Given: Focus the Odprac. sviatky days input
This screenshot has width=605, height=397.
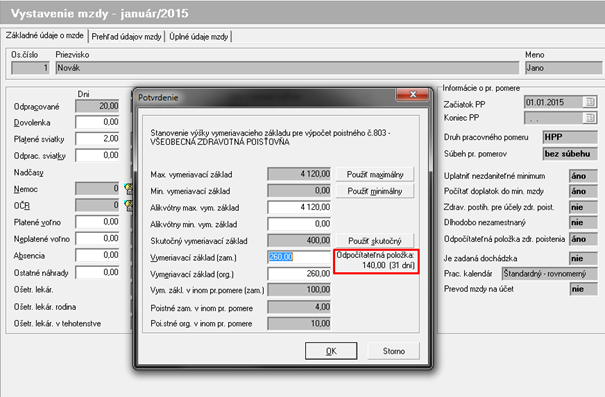Looking at the screenshot, I should [x=97, y=155].
